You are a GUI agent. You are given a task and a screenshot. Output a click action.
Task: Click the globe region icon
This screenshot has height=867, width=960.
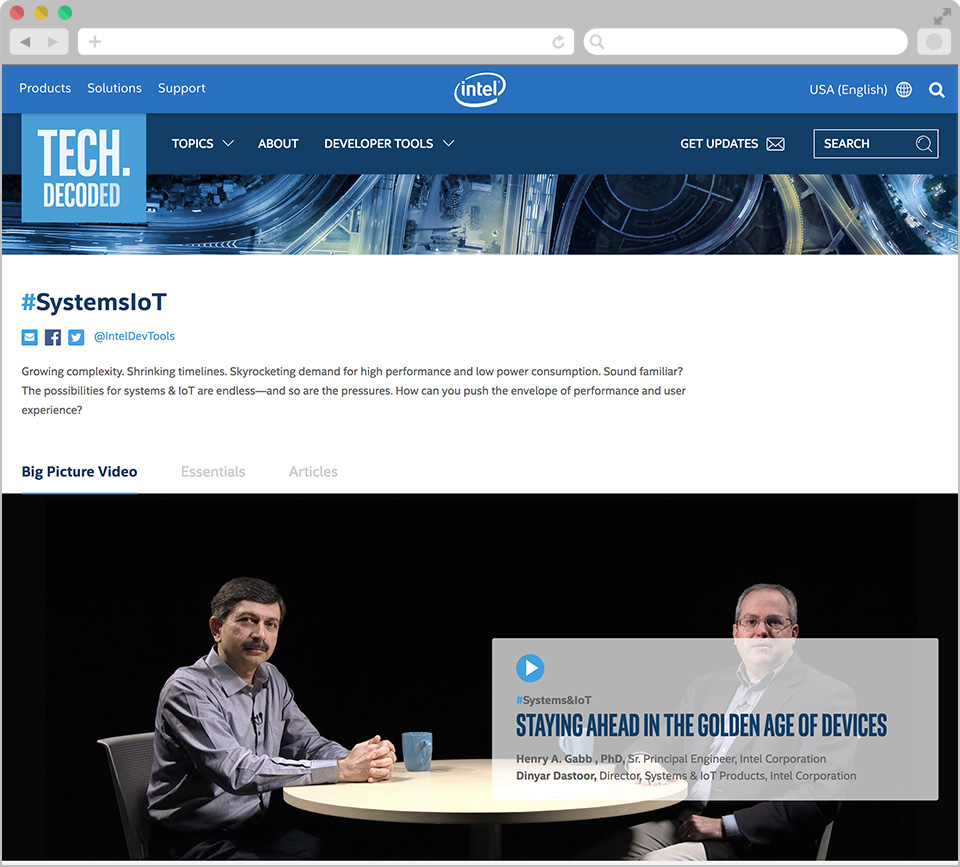[904, 89]
